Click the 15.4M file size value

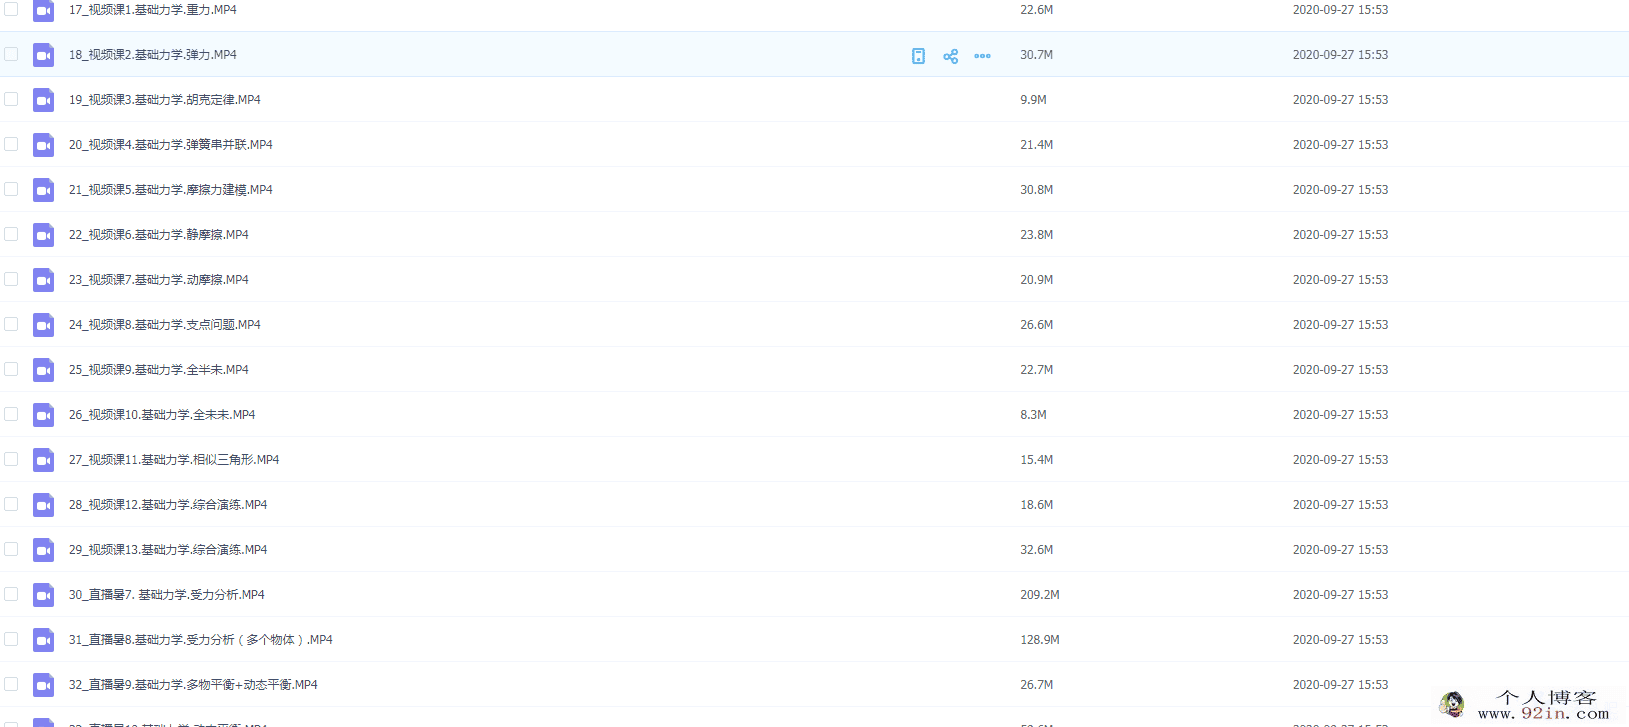pyautogui.click(x=1037, y=460)
